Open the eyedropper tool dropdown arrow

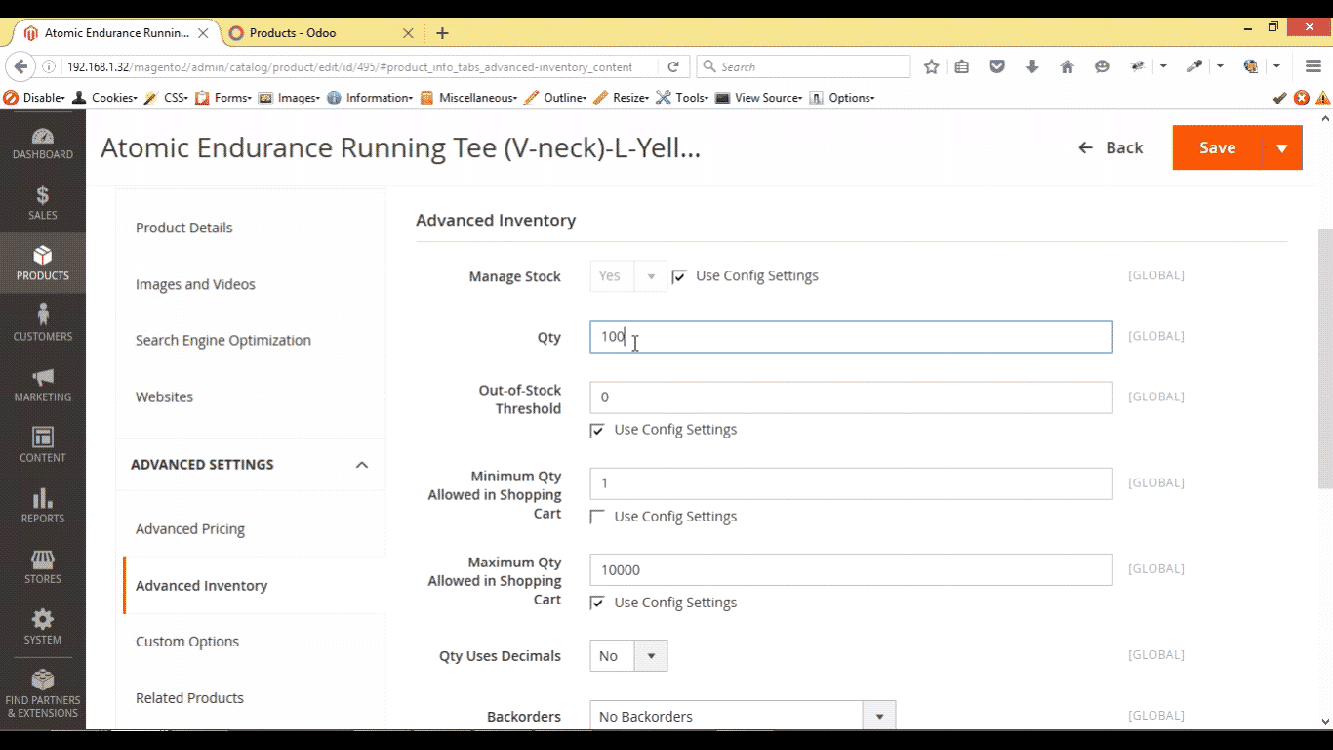1220,67
